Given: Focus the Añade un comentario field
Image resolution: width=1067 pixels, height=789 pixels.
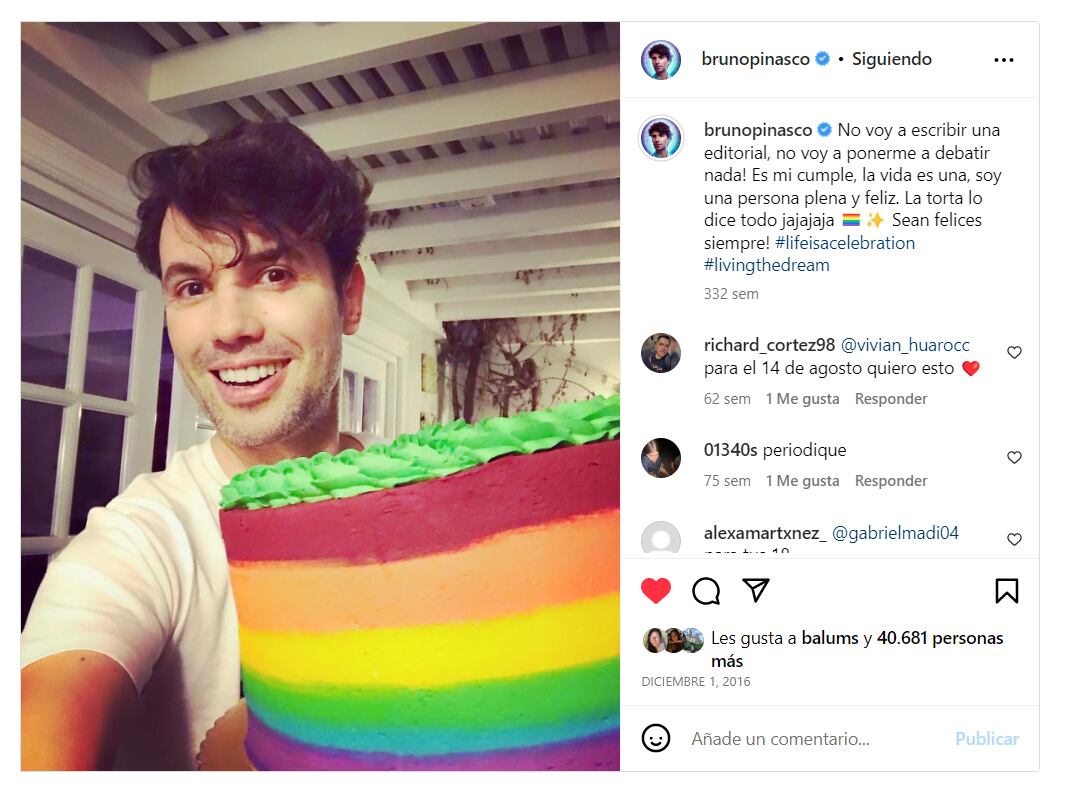Looking at the screenshot, I should (817, 739).
